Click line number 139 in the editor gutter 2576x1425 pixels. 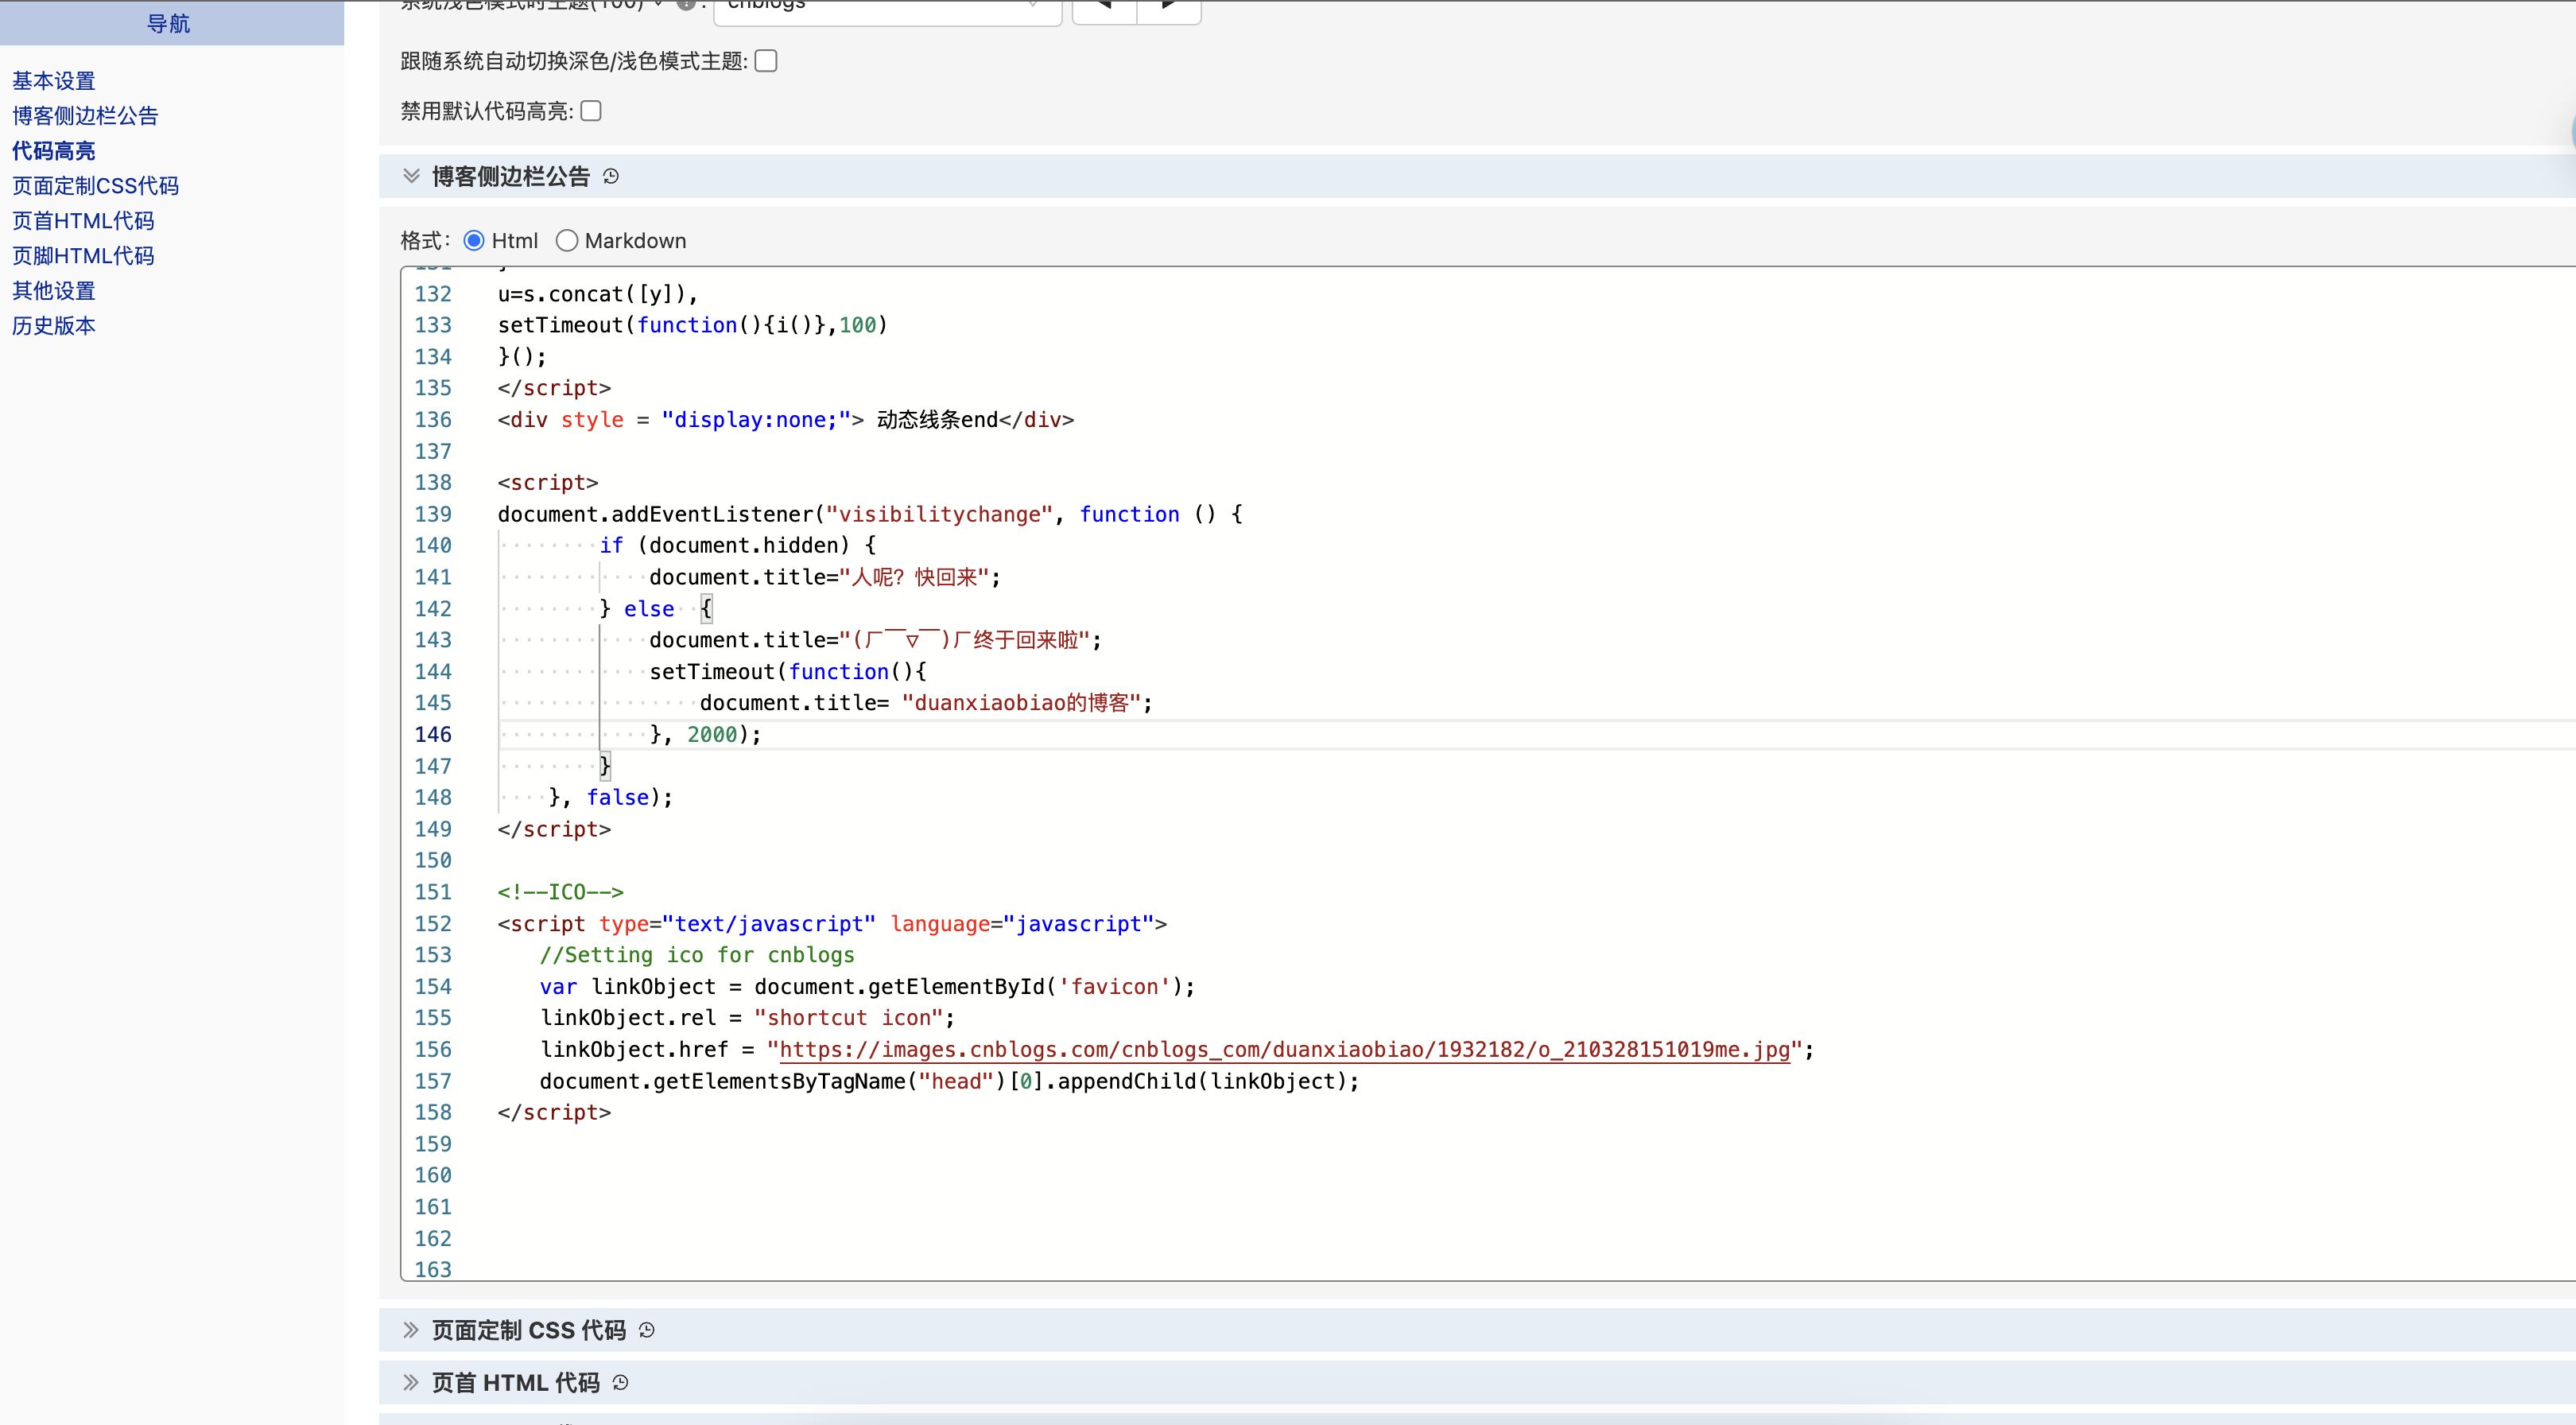(x=433, y=514)
